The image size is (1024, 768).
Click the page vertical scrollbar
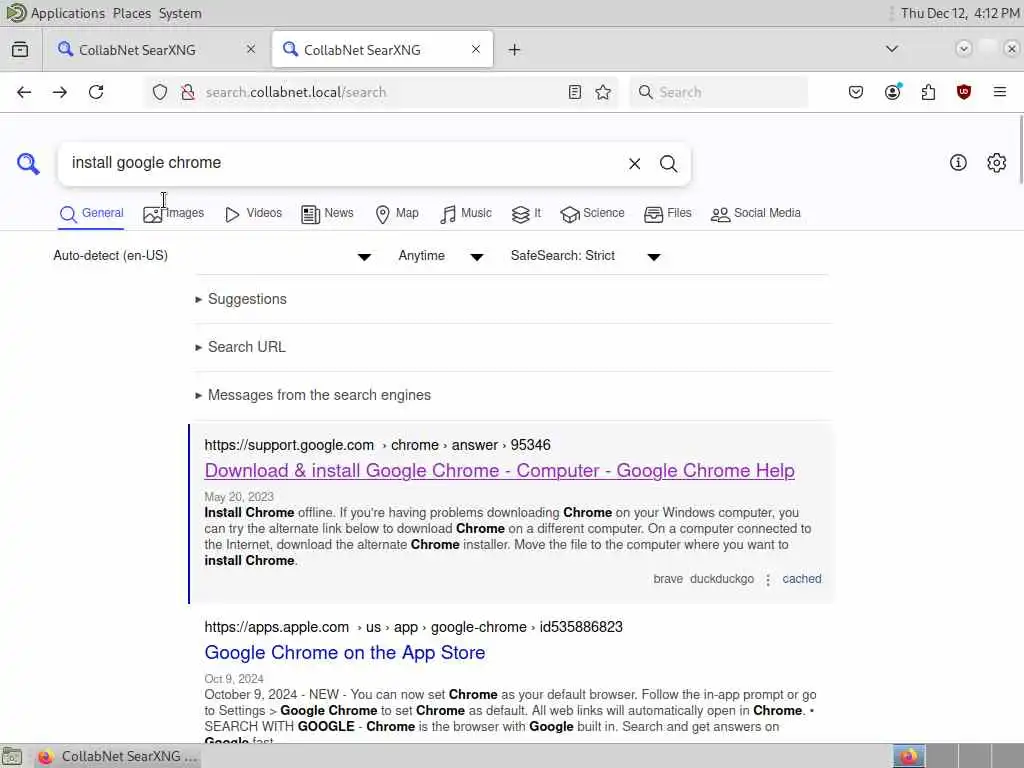(1021, 150)
